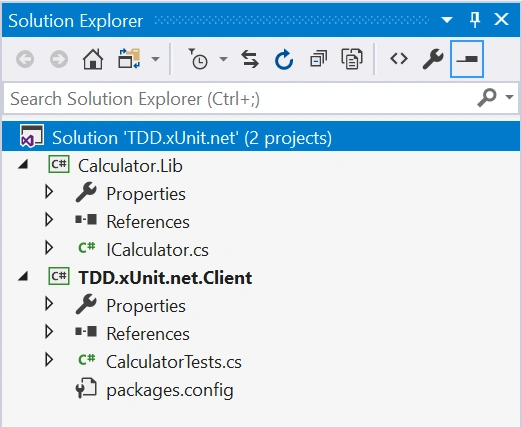
Task: Select the CalculatorTests.cs file
Action: 174,362
